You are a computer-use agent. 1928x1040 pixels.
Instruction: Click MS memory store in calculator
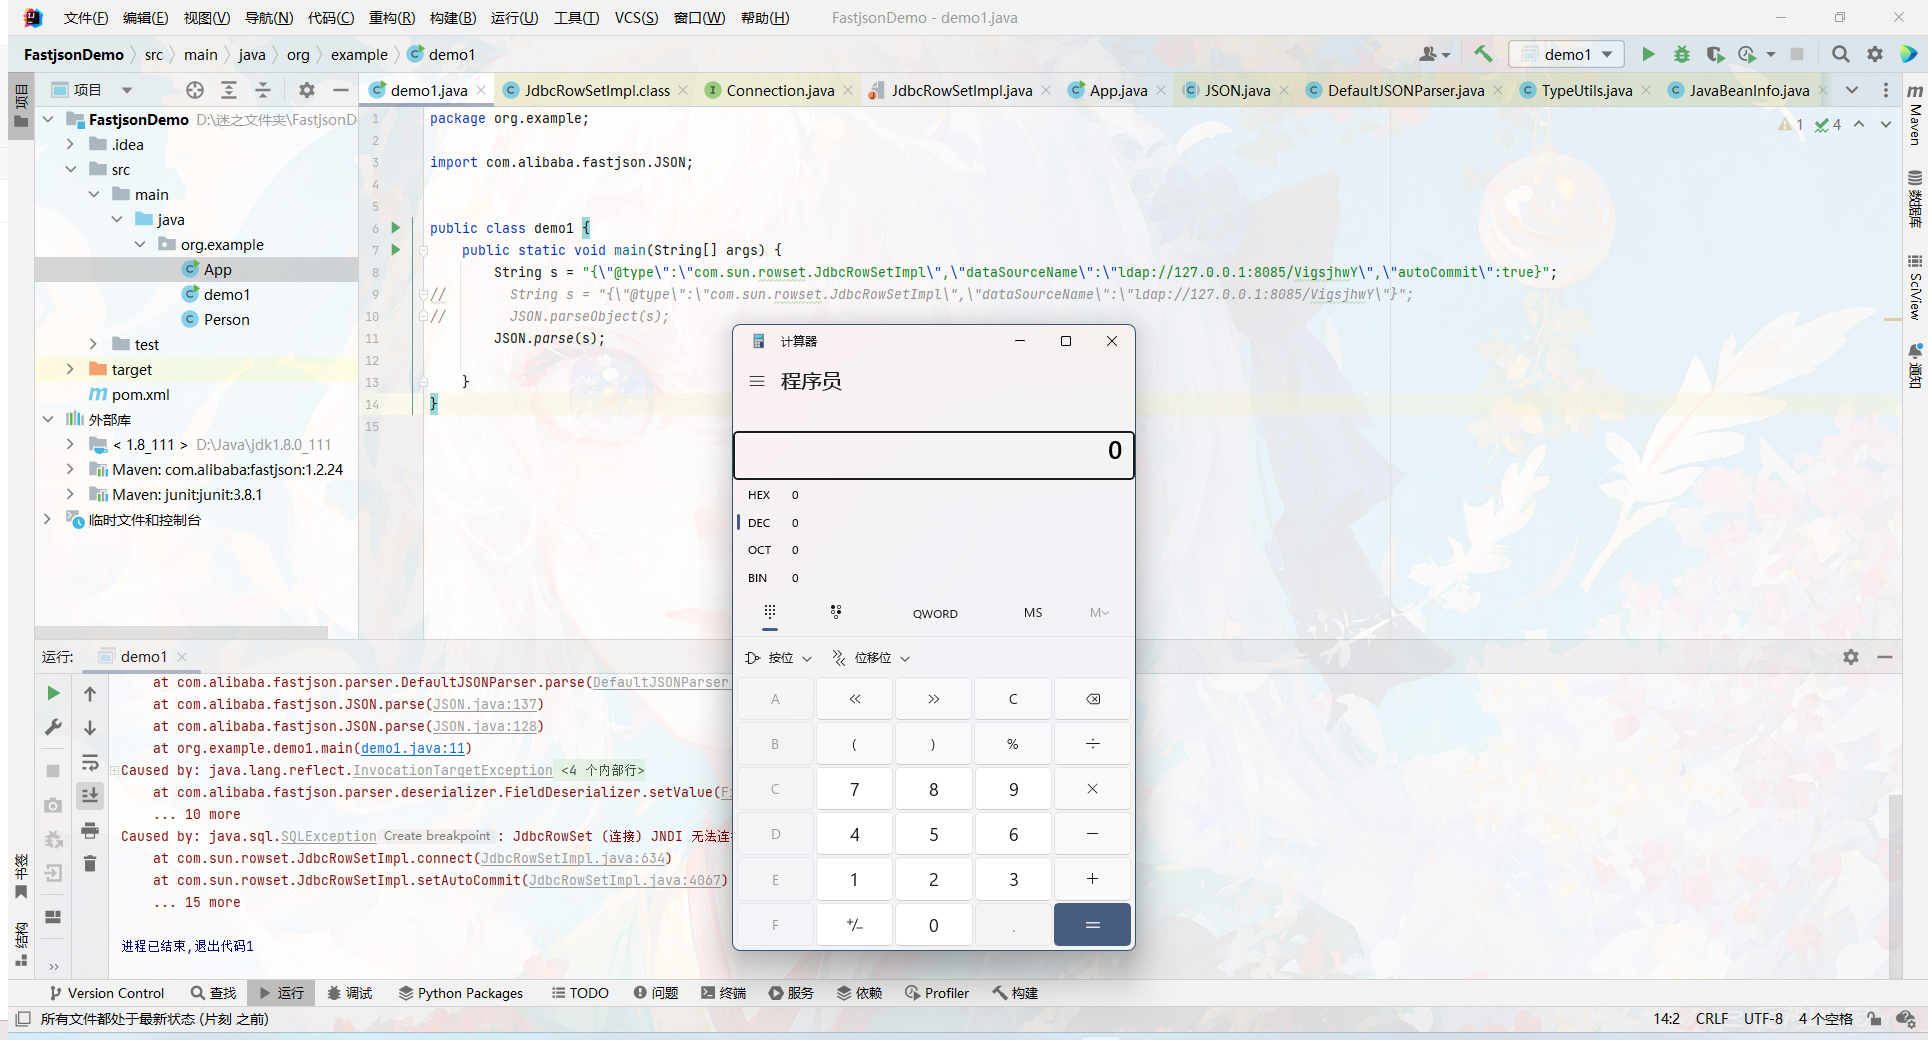(1033, 613)
